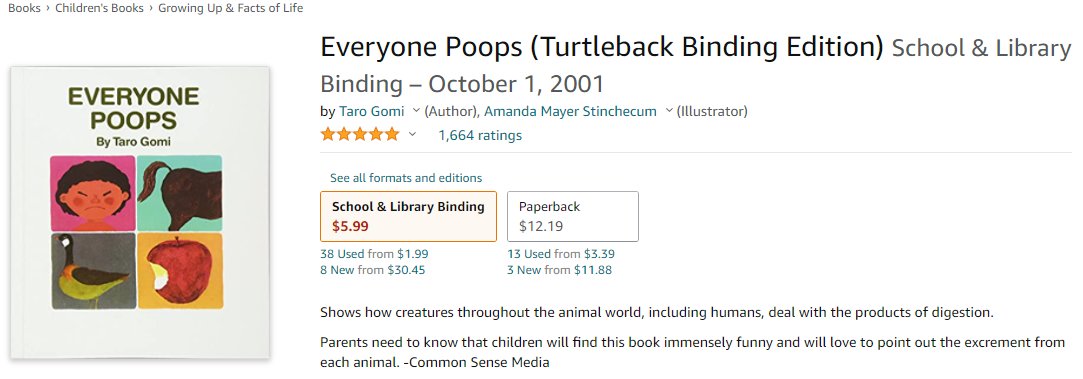Click the Everyone Poops product title

(x=602, y=47)
